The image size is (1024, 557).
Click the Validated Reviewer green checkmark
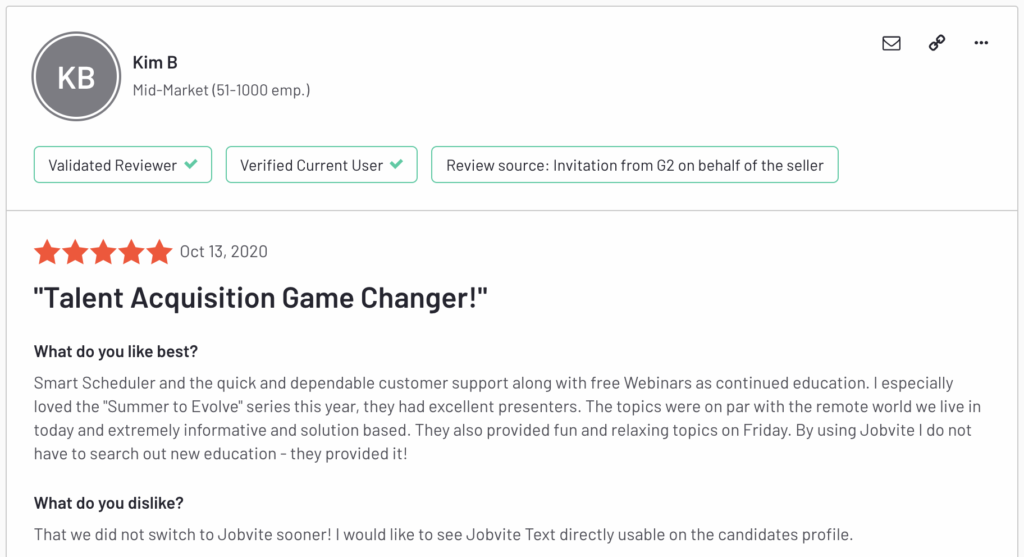(x=191, y=165)
